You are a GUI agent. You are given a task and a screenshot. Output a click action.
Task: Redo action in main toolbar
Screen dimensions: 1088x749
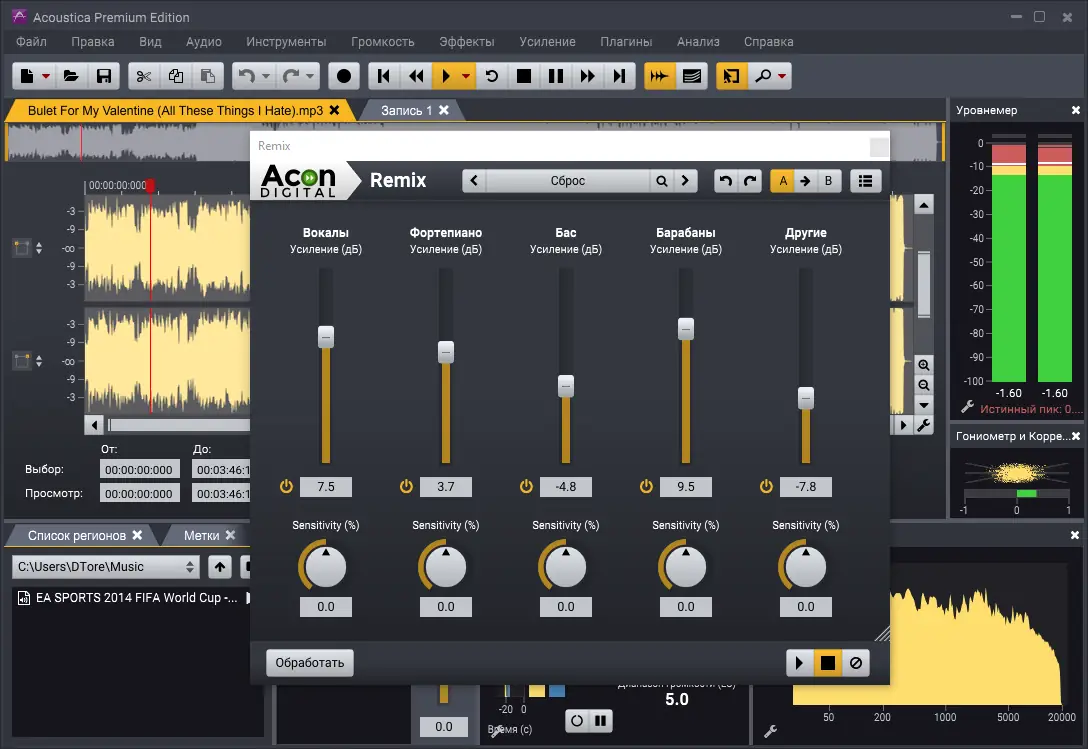click(291, 76)
